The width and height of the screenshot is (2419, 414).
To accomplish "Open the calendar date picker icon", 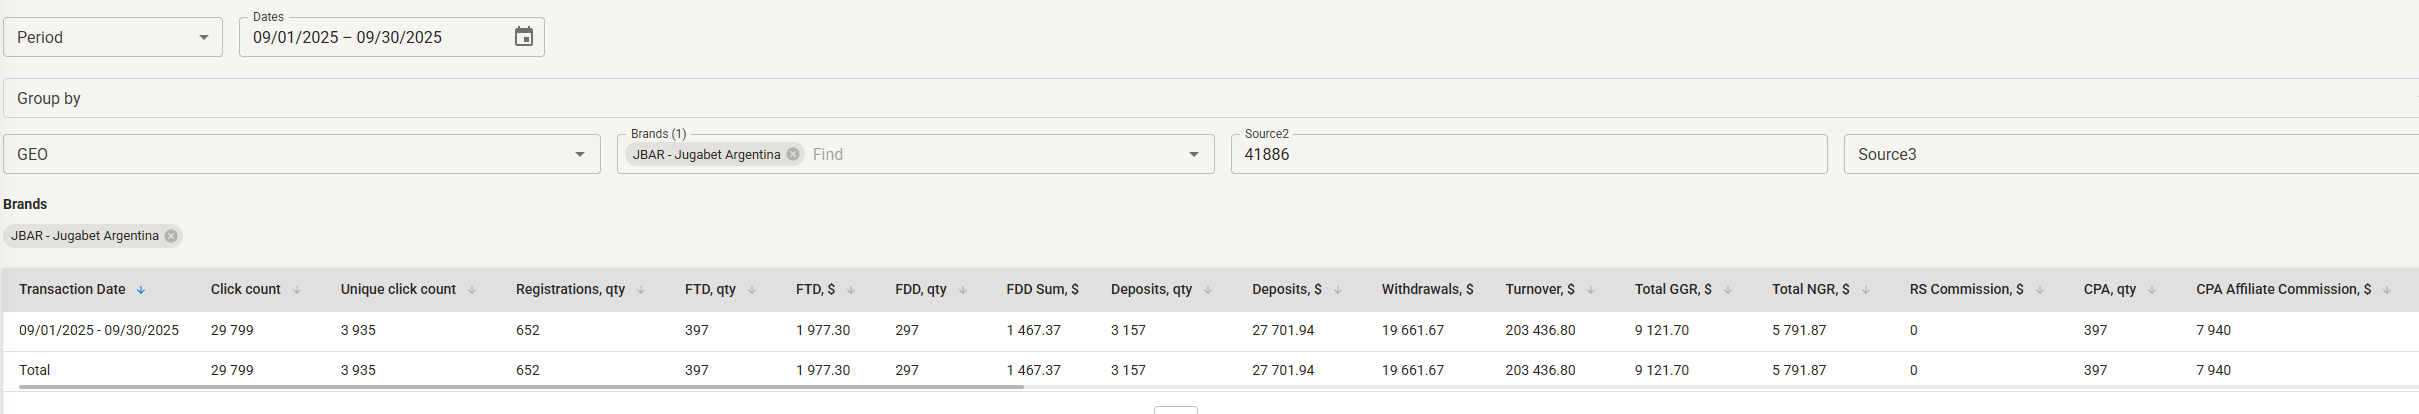I will pos(524,37).
